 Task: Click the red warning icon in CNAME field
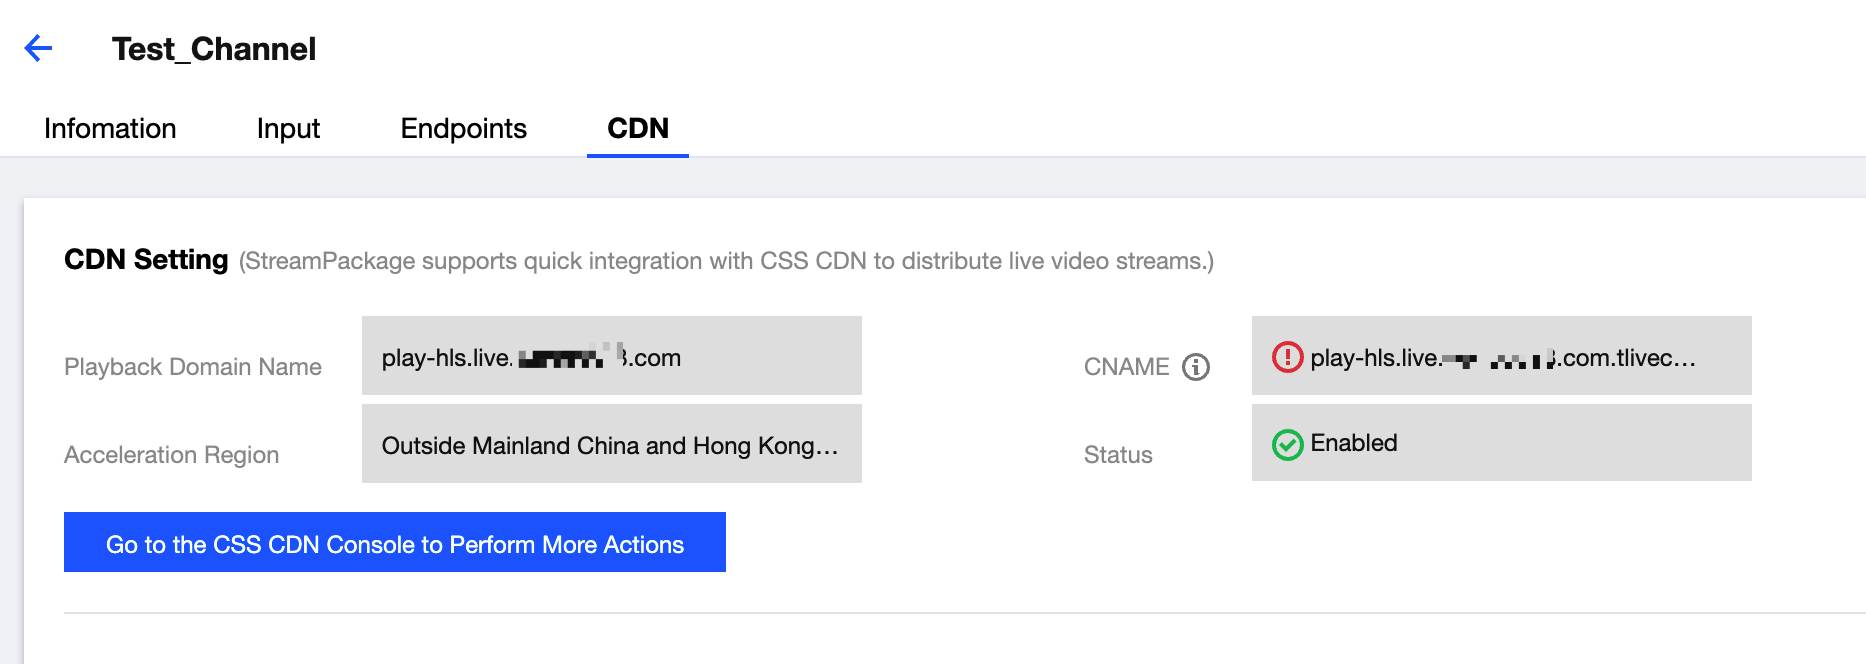point(1287,357)
